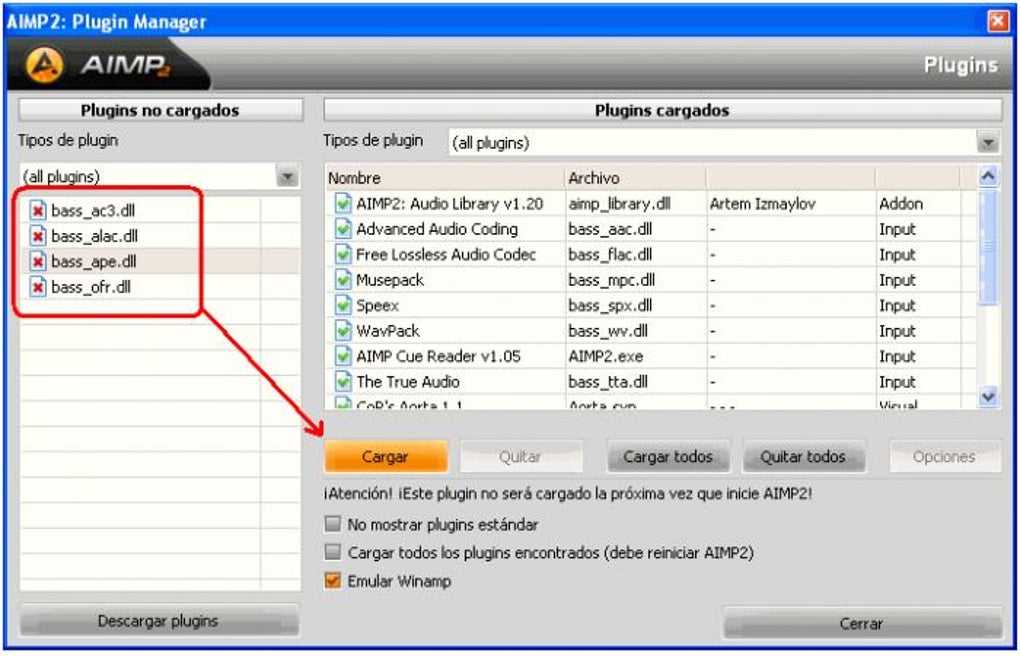
Task: Open the Opciones button
Action: pyautogui.click(x=945, y=457)
